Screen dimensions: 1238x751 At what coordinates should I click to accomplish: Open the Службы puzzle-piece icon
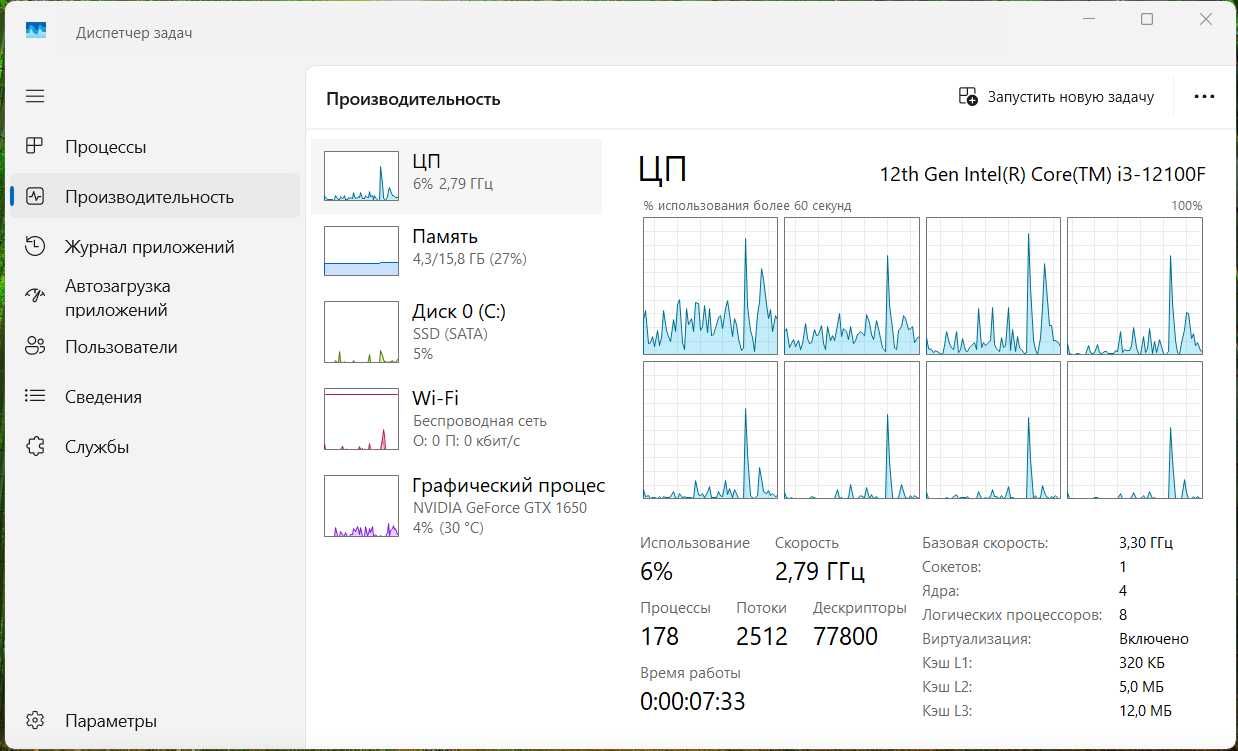pos(35,446)
